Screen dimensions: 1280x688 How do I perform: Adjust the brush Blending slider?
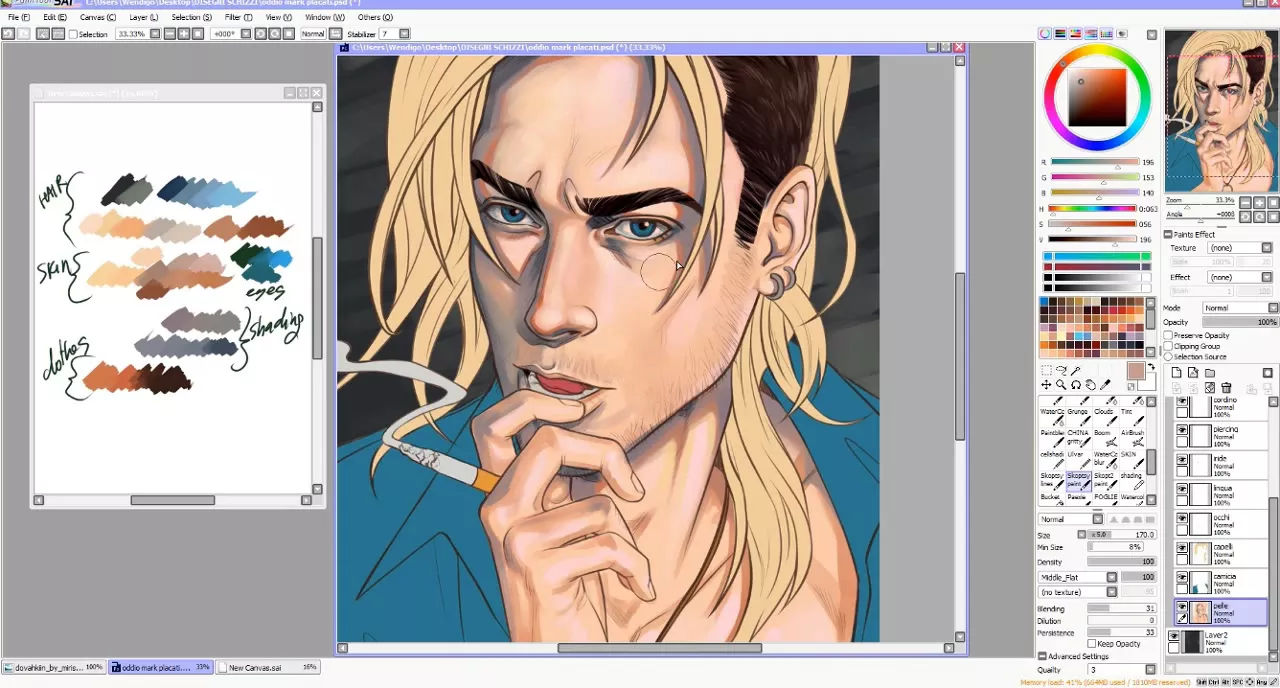point(1120,608)
